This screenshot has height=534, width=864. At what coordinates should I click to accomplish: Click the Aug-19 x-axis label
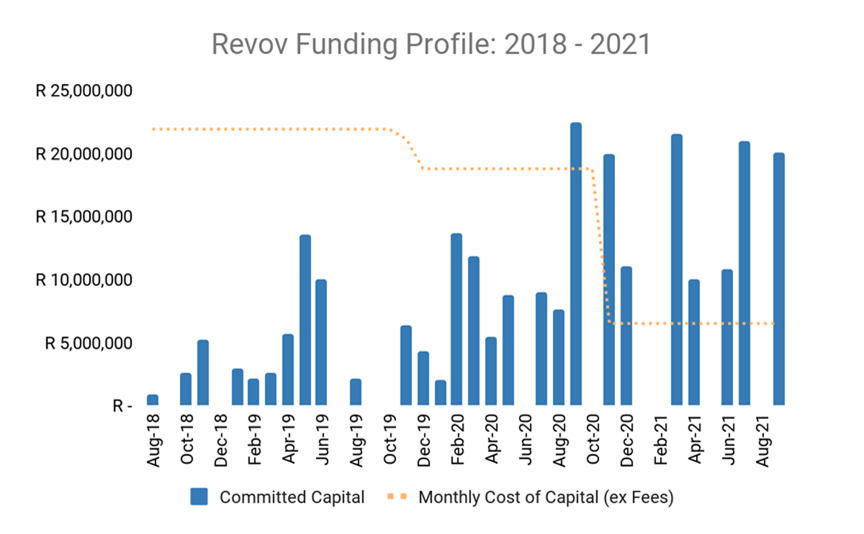coord(357,440)
